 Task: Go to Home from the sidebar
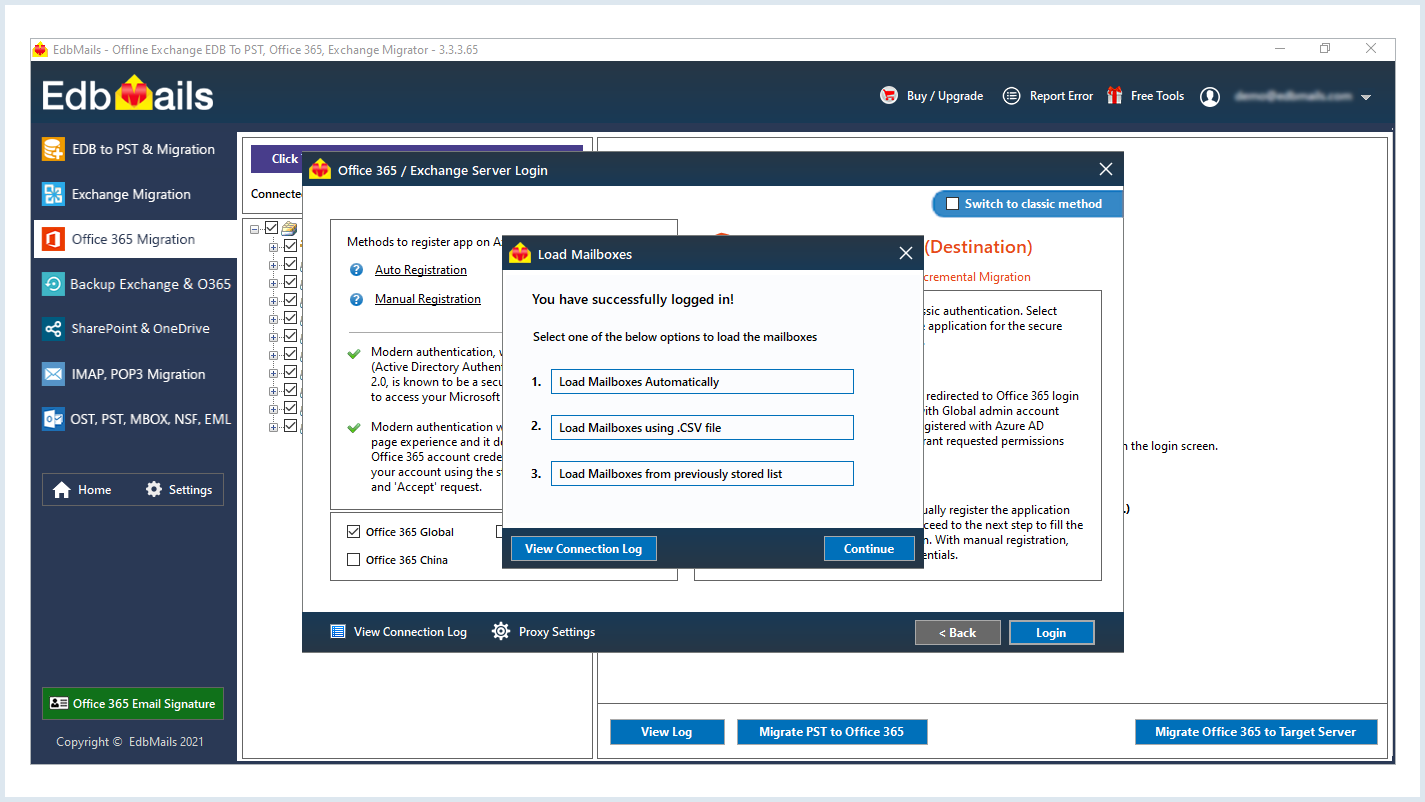coord(82,490)
